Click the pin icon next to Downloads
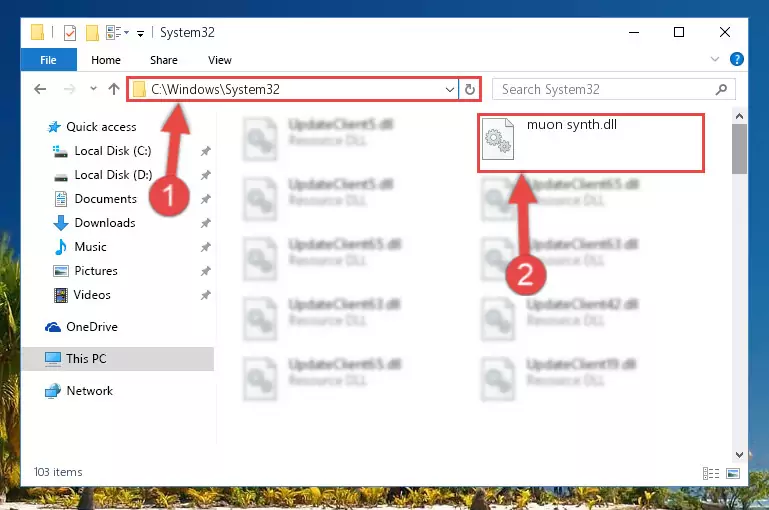The width and height of the screenshot is (769, 510). [205, 223]
